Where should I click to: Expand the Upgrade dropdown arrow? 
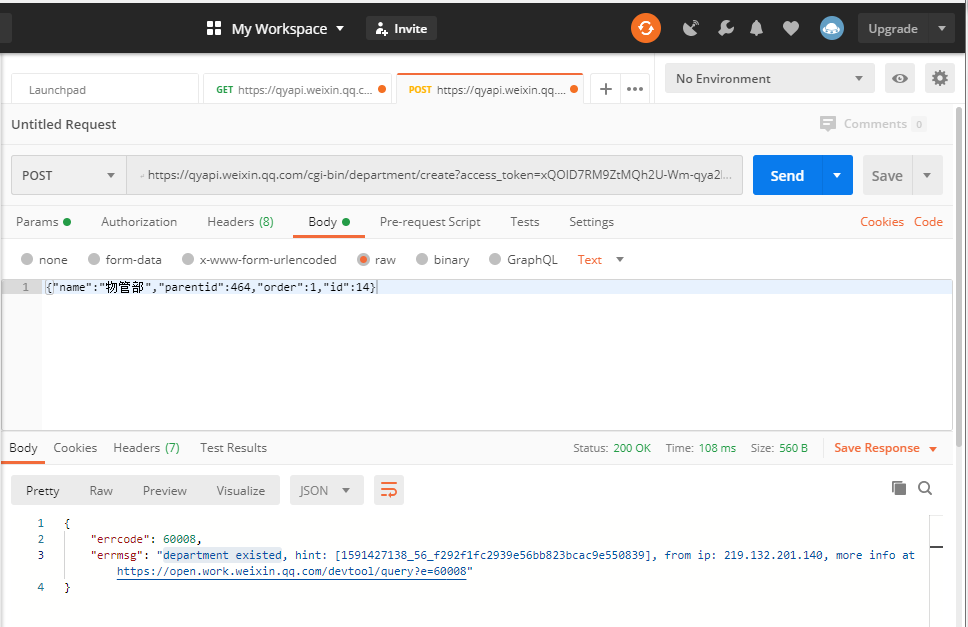coord(941,28)
